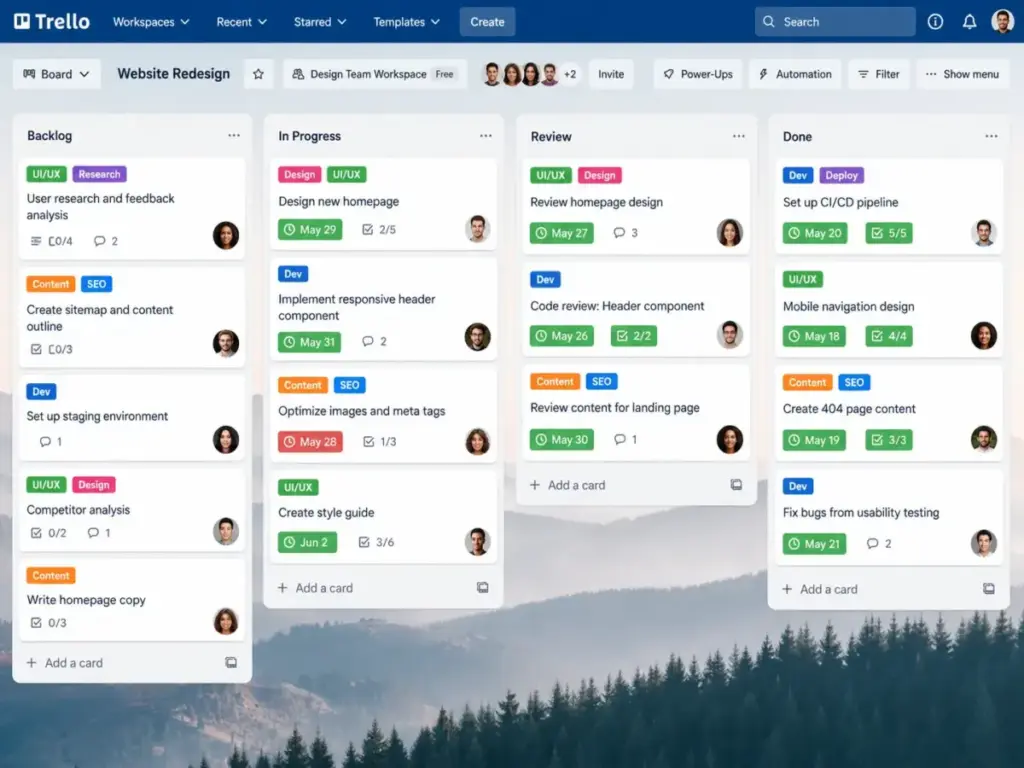1024x768 pixels.
Task: Click the Create button
Action: [487, 22]
